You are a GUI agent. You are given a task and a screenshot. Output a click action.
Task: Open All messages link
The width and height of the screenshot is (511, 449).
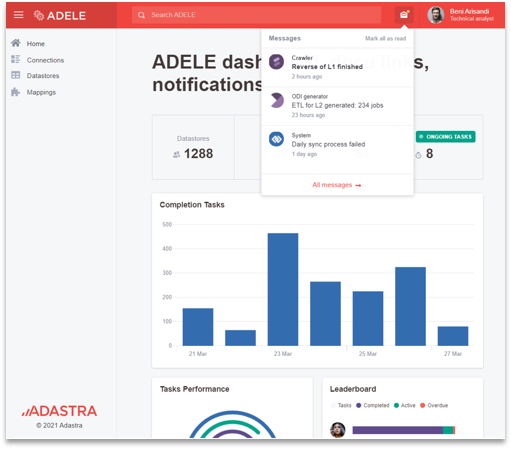pyautogui.click(x=337, y=185)
